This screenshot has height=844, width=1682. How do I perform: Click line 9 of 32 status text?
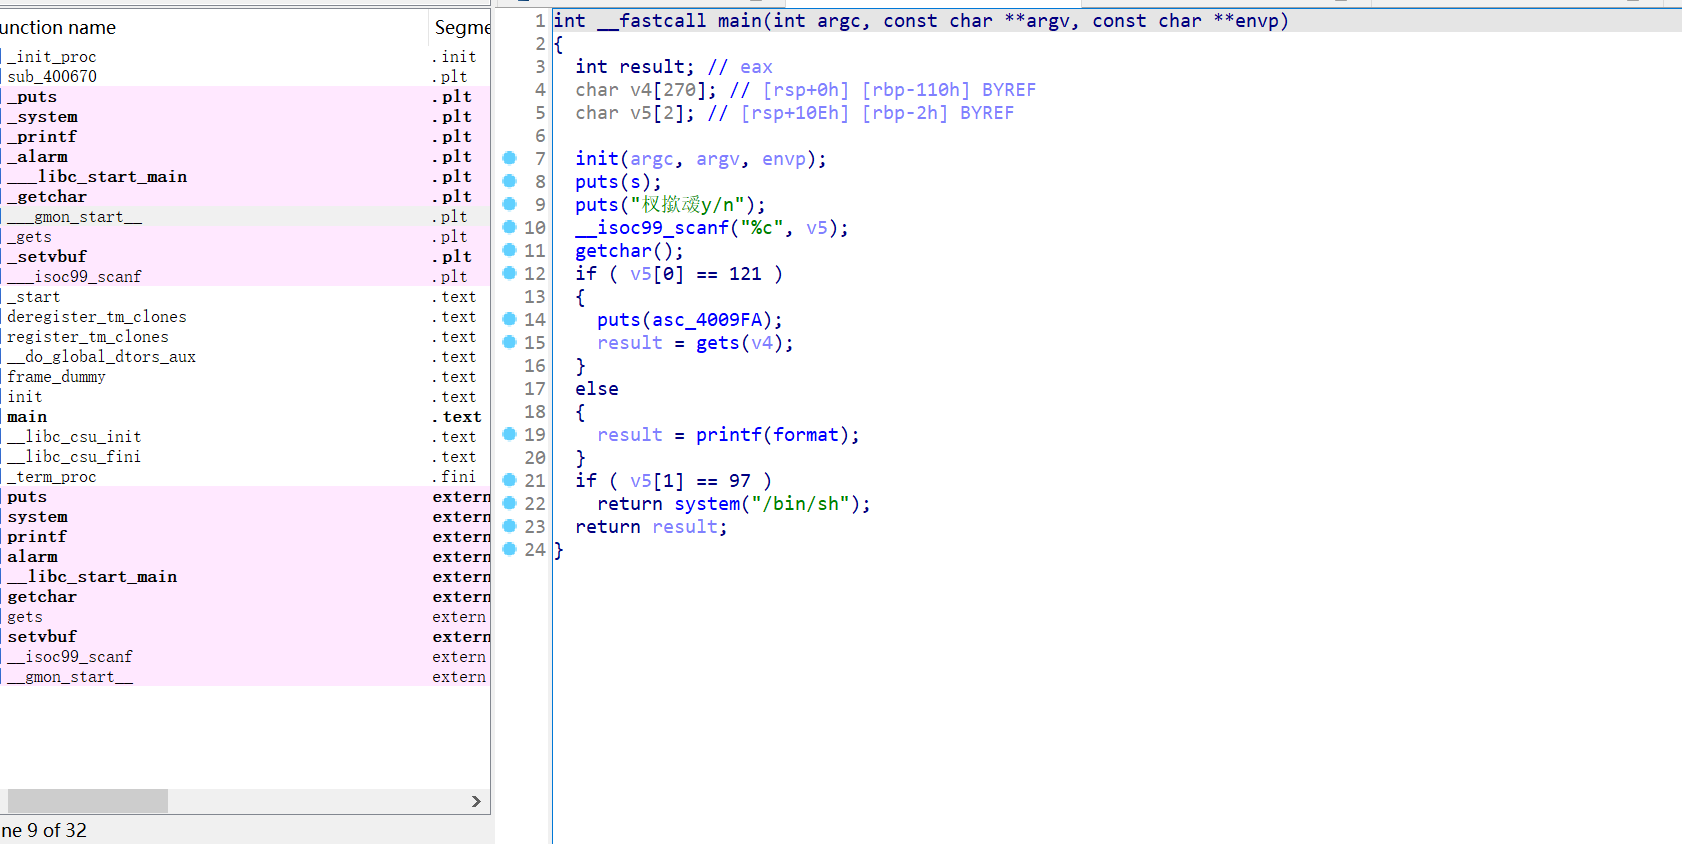tap(44, 830)
